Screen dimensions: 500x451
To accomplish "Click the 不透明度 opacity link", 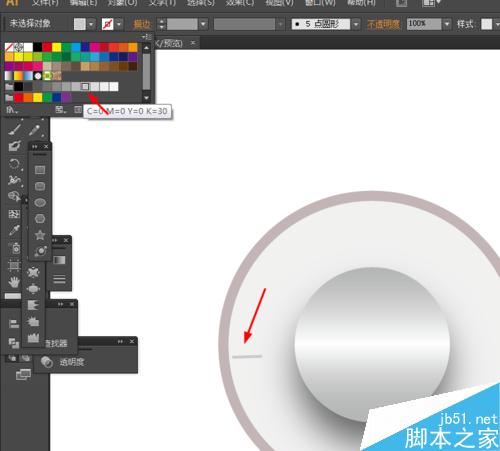I will pyautogui.click(x=383, y=24).
